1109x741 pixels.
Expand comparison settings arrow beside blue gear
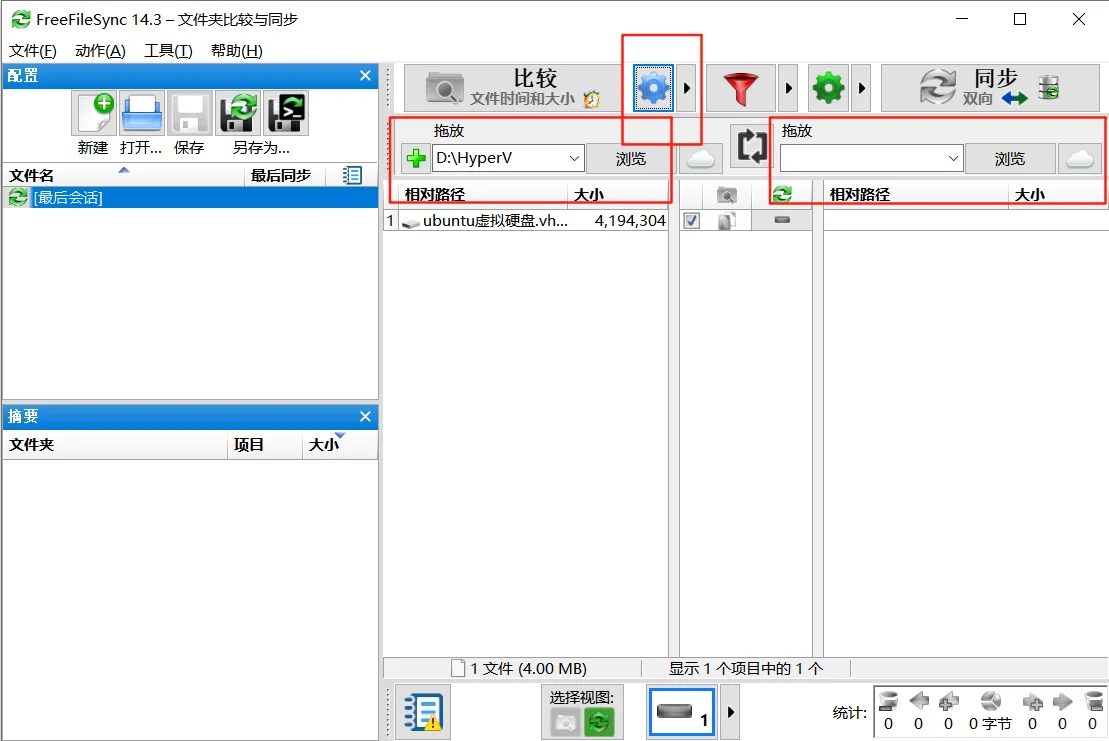pyautogui.click(x=686, y=88)
